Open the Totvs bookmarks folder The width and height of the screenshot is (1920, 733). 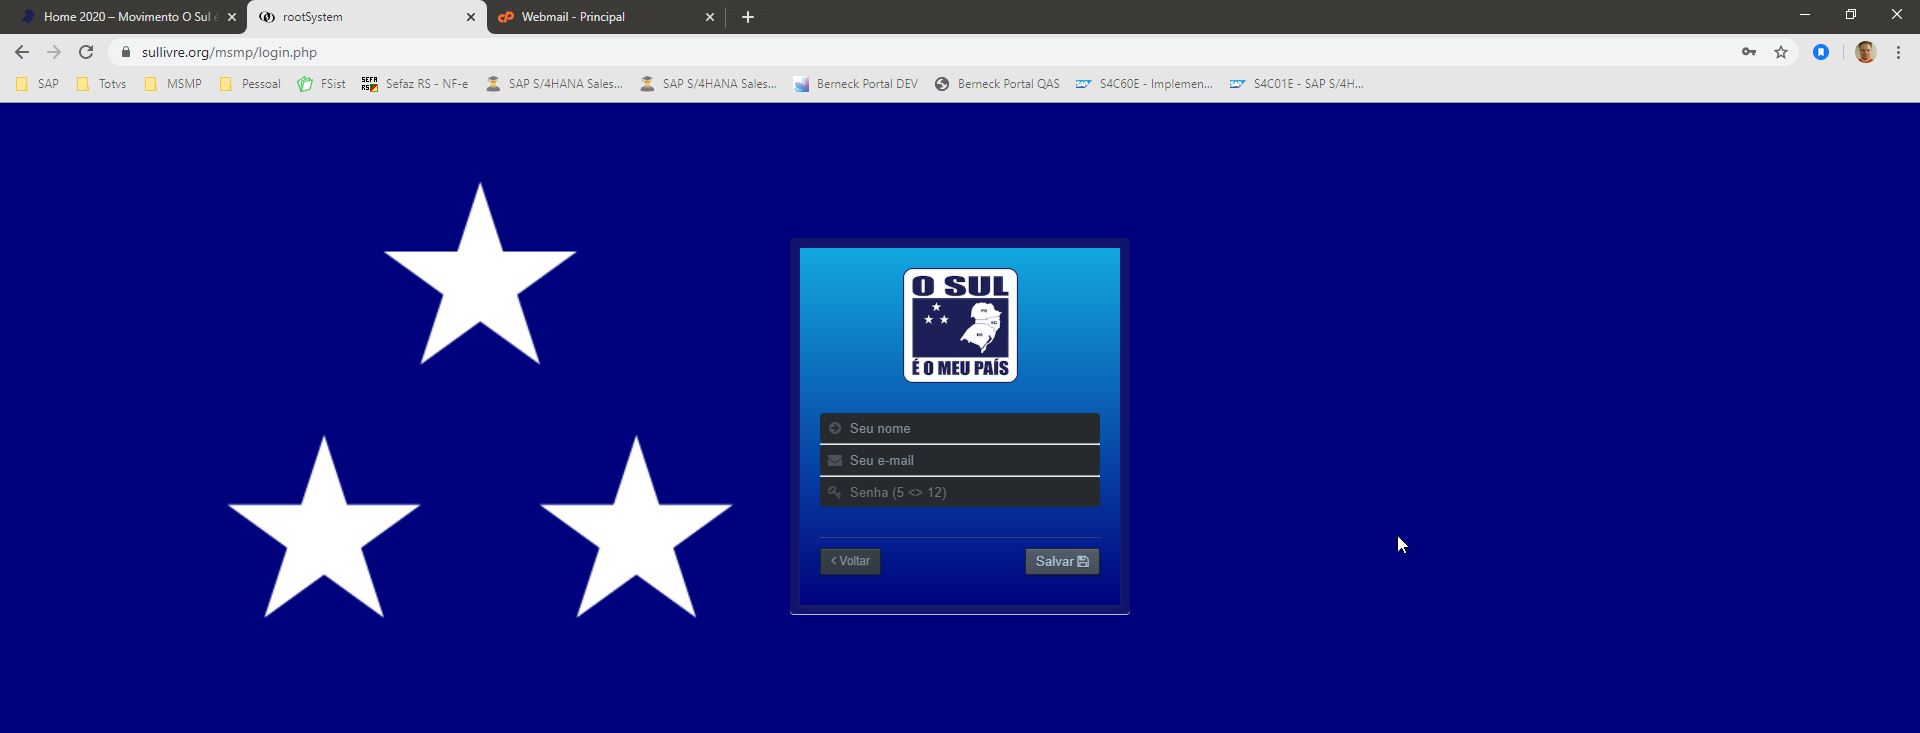click(x=102, y=84)
